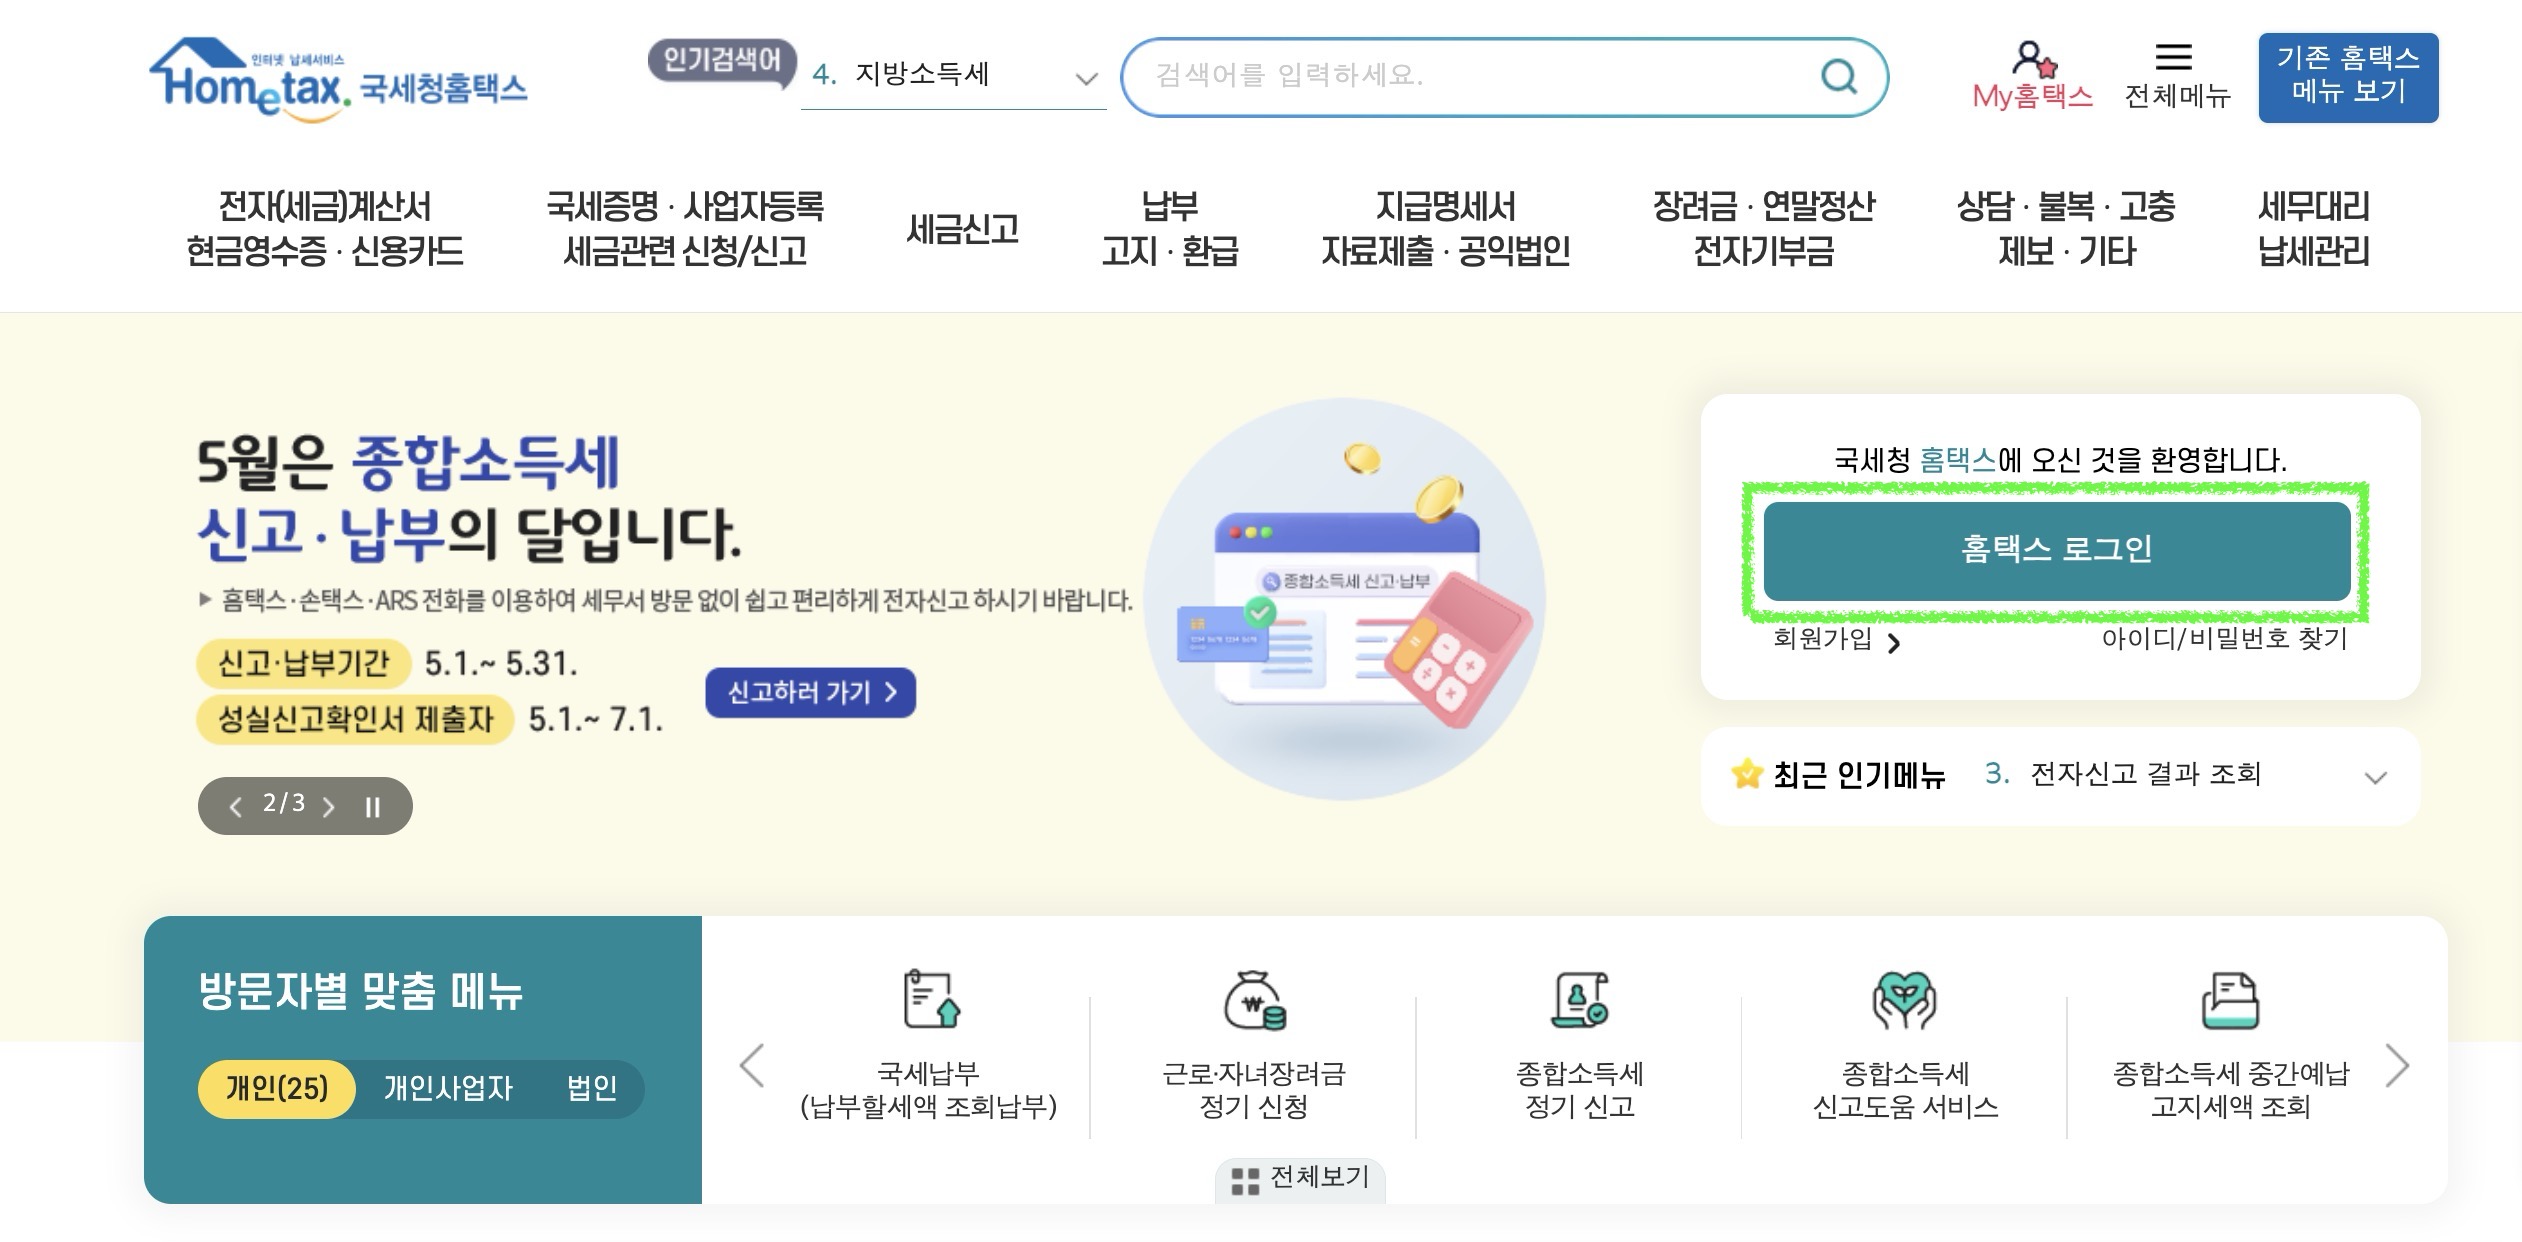Expand 전체보기 under visitor menu
2522x1242 pixels.
(x=1300, y=1179)
